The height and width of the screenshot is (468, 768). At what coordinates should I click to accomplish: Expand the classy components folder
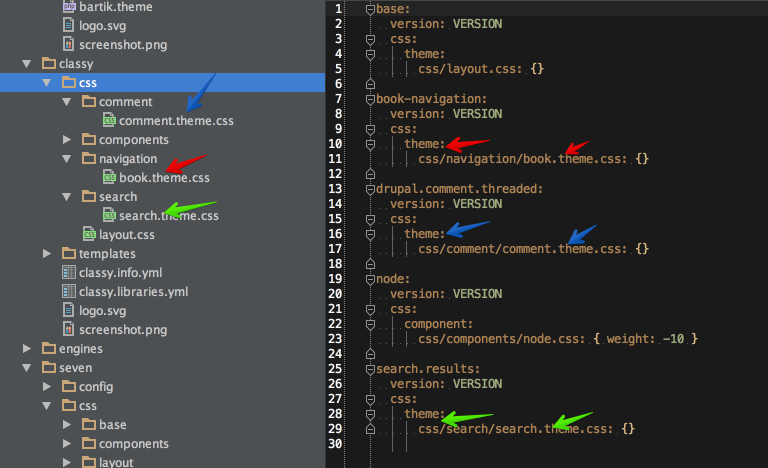click(67, 140)
